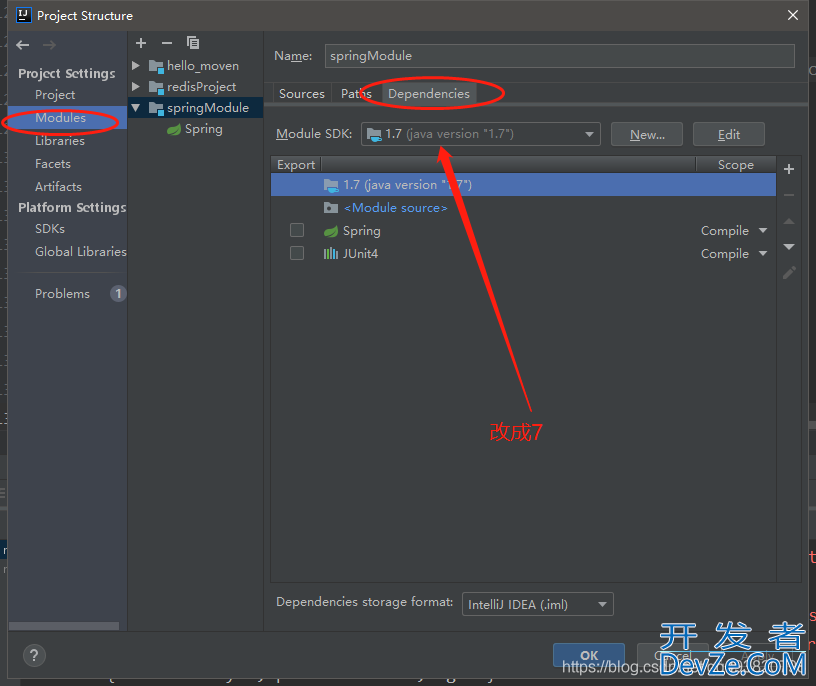Expand the redisProject module
This screenshot has width=816, height=686.
click(136, 86)
